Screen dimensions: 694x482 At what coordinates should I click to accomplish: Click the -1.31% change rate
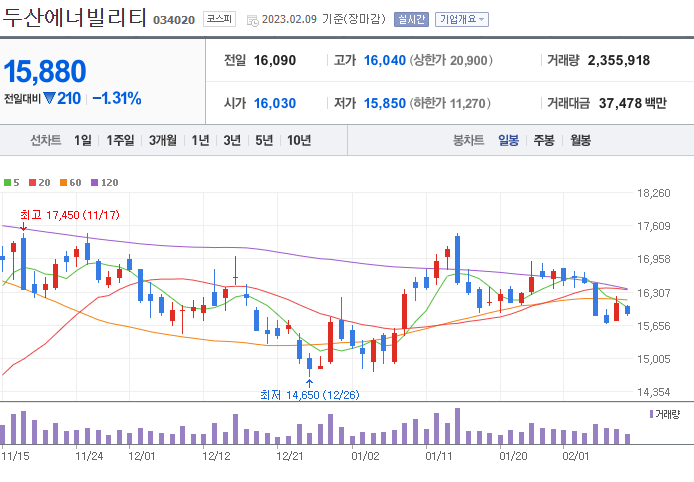117,98
